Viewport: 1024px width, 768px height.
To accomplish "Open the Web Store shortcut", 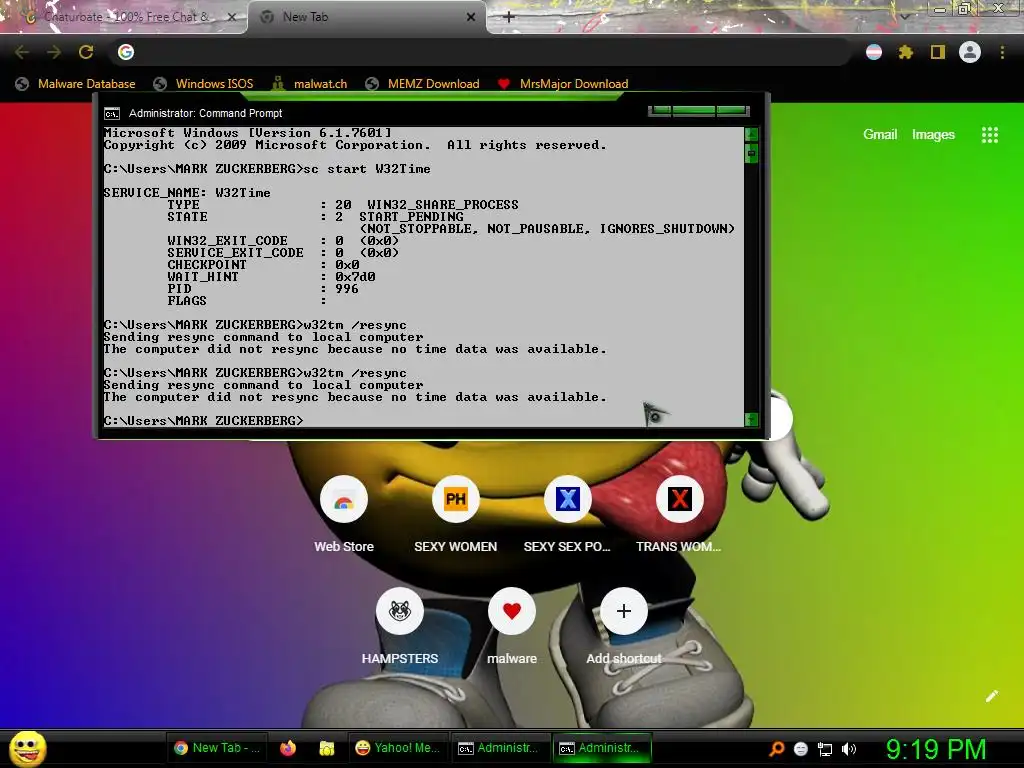I will 344,500.
